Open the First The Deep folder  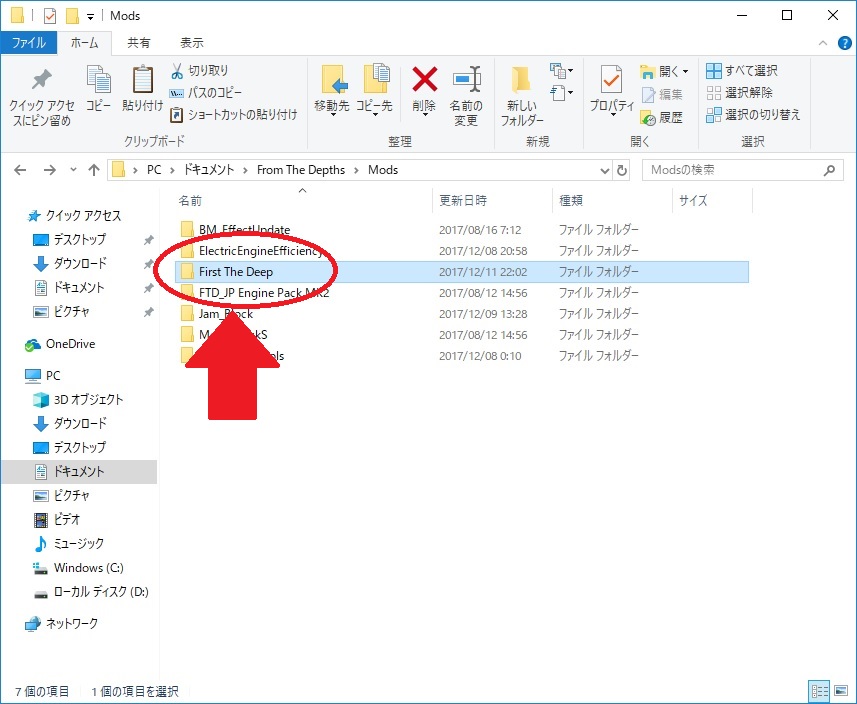click(236, 272)
